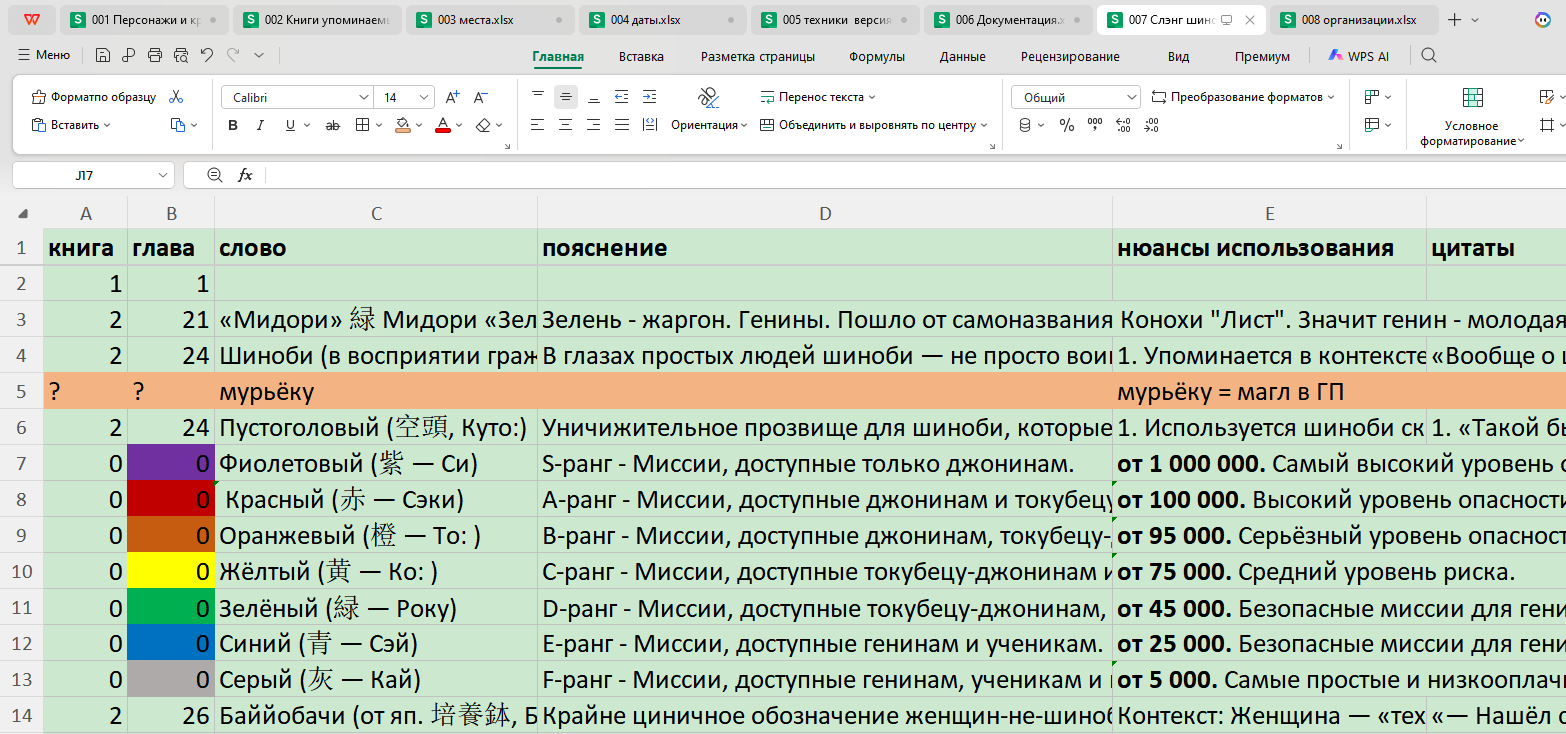Screen dimensions: 1566x734
Task: Toggle italic text formatting
Action: (261, 125)
